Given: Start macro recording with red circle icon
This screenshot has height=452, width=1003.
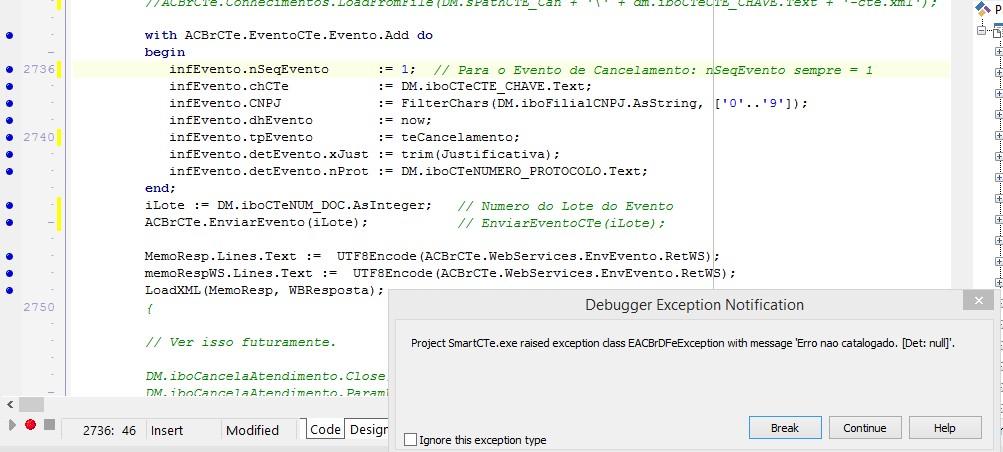Looking at the screenshot, I should [x=30, y=425].
